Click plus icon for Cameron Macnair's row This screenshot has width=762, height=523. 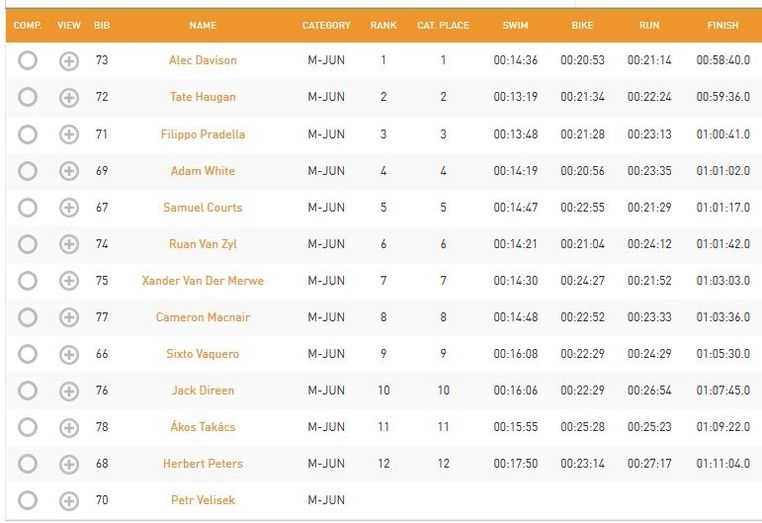(x=69, y=318)
